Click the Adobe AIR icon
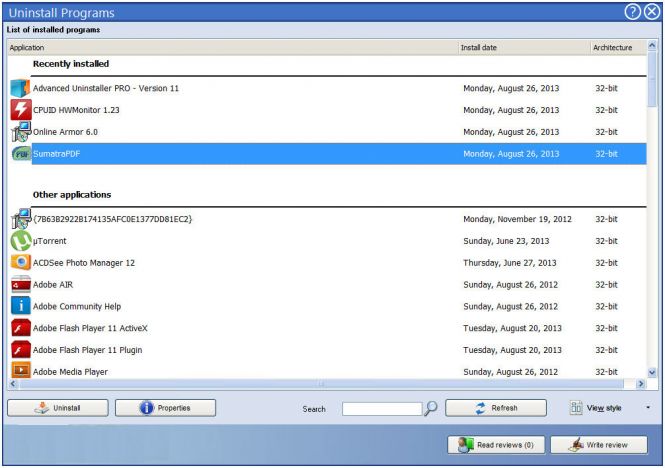This screenshot has height=468, width=665. [21, 284]
